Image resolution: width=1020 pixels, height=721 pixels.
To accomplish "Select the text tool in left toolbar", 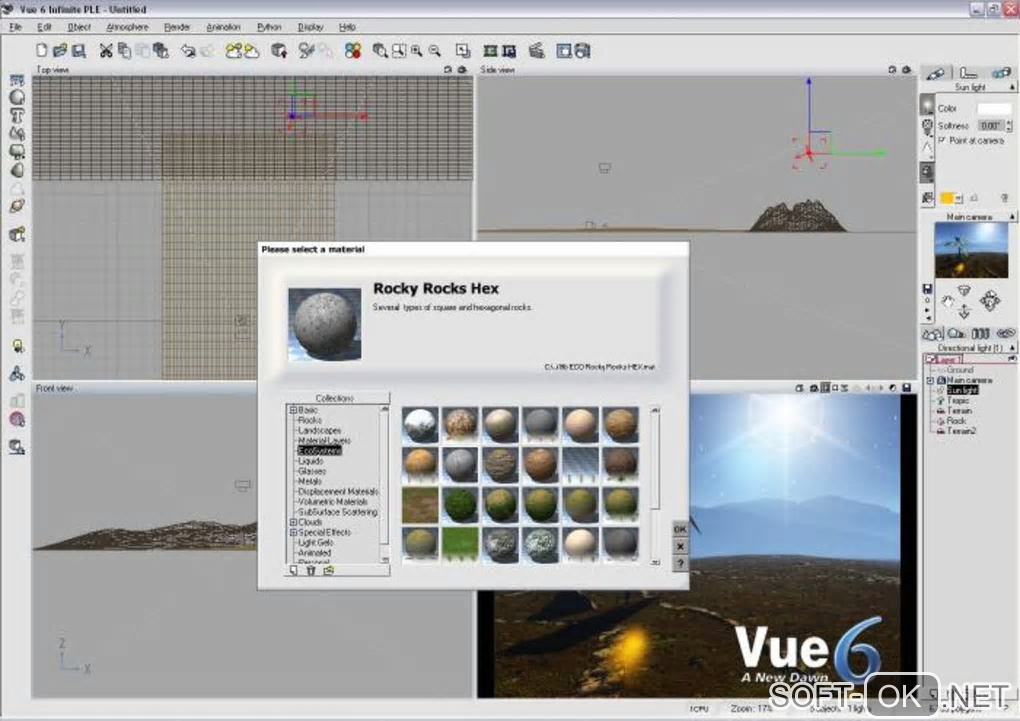I will (x=18, y=116).
